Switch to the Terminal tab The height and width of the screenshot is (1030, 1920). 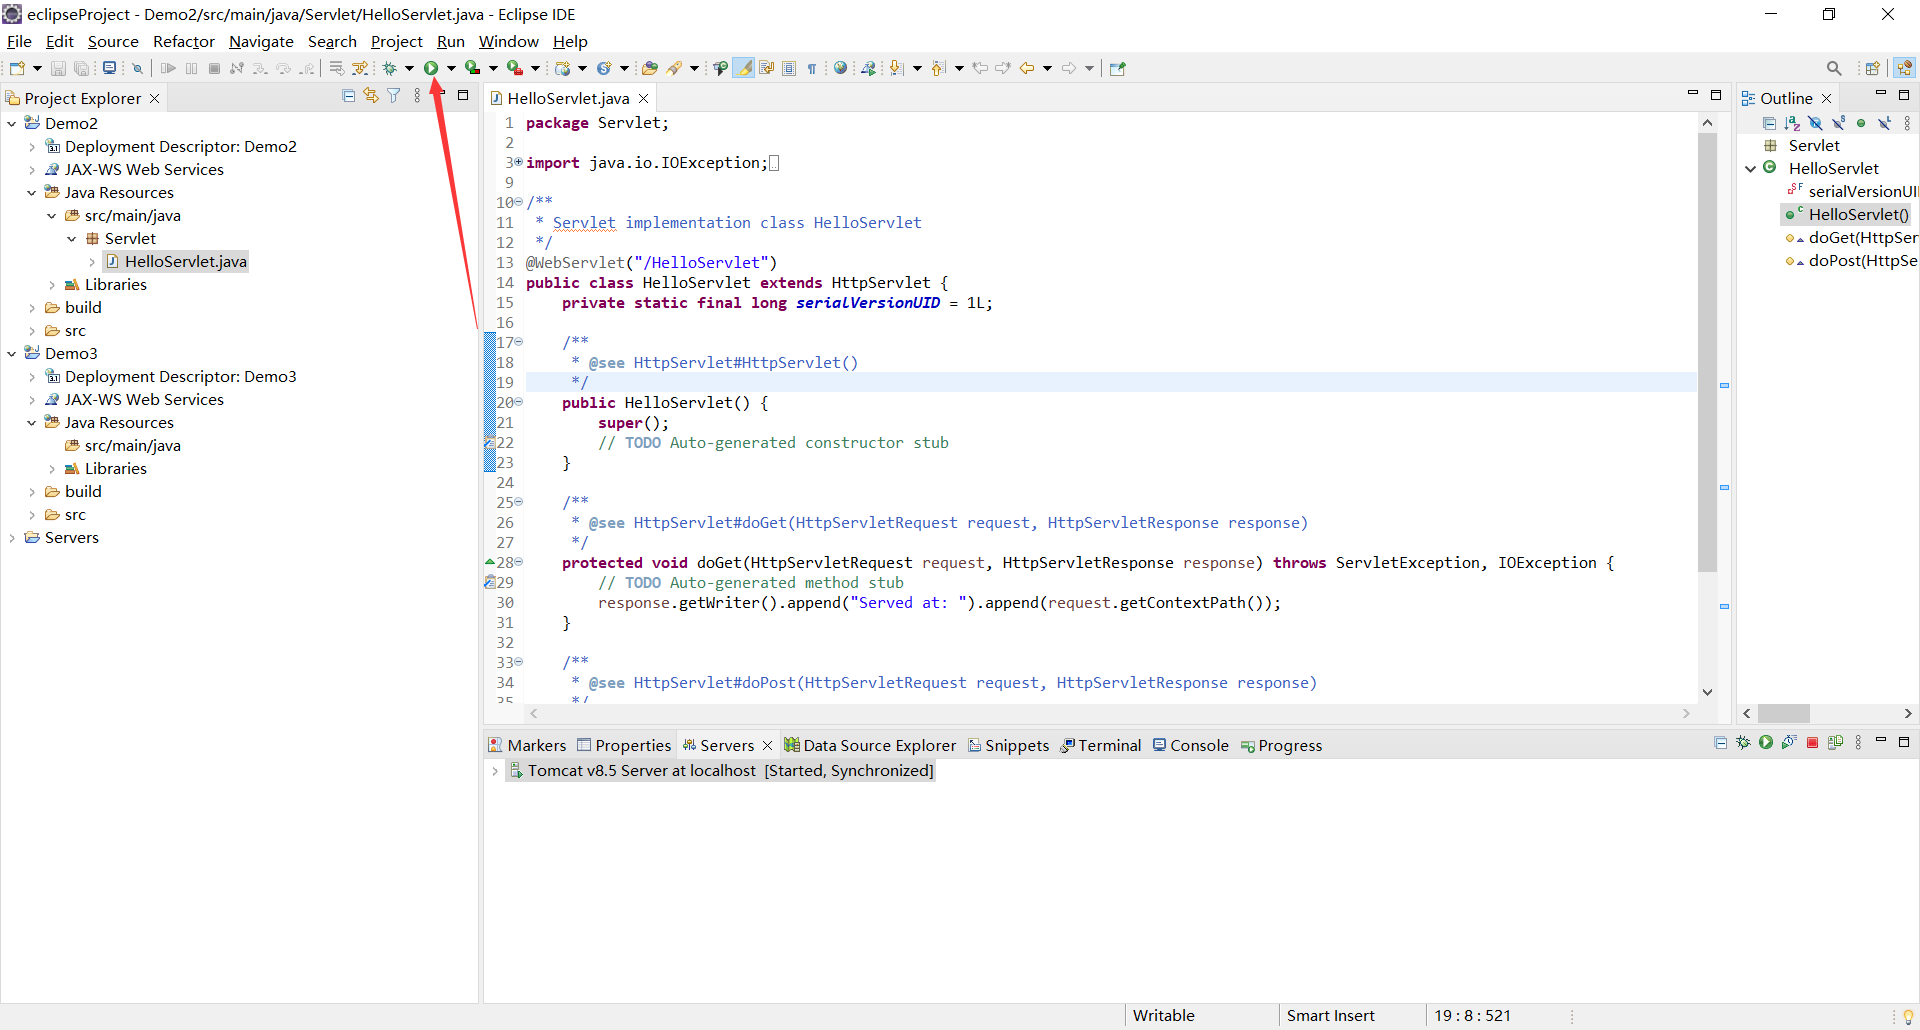(1100, 745)
